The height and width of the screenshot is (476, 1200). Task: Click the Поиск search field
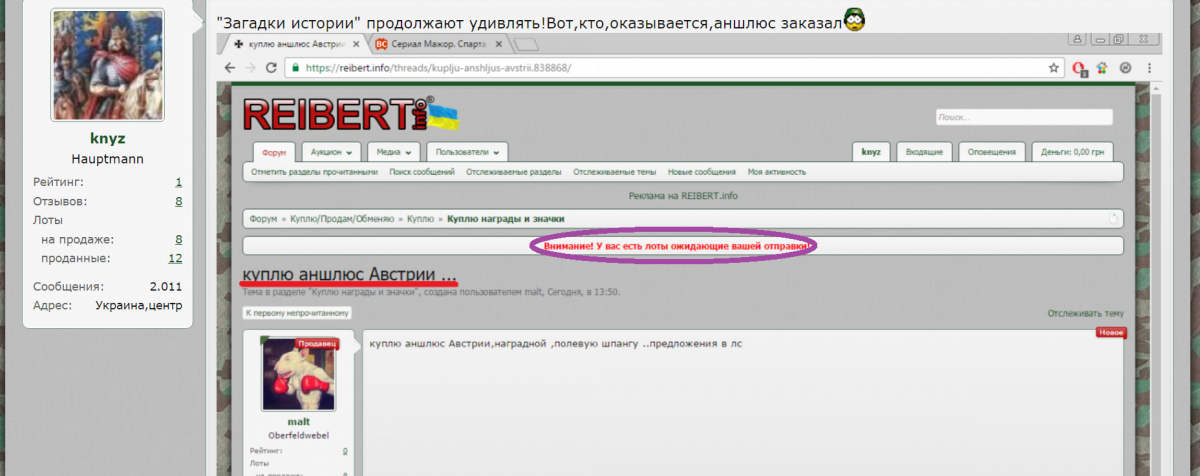(1023, 117)
